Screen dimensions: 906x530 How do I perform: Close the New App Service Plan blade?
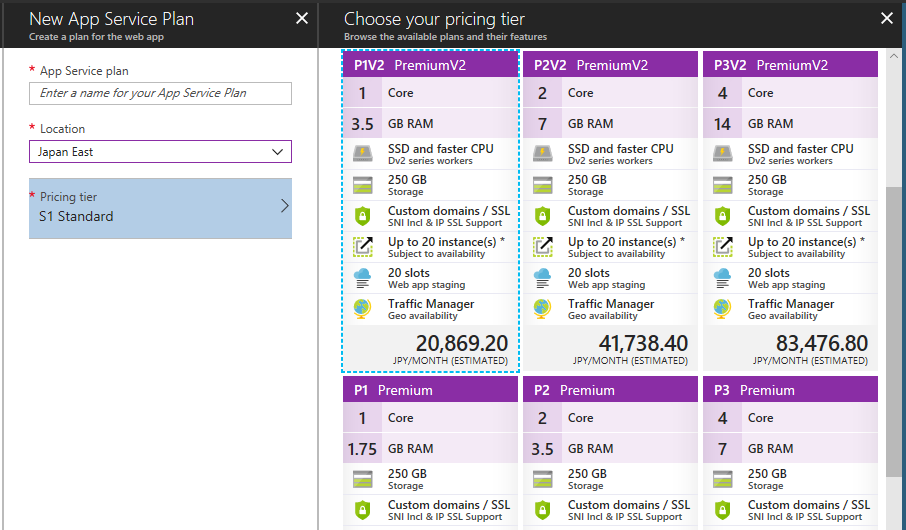click(302, 18)
